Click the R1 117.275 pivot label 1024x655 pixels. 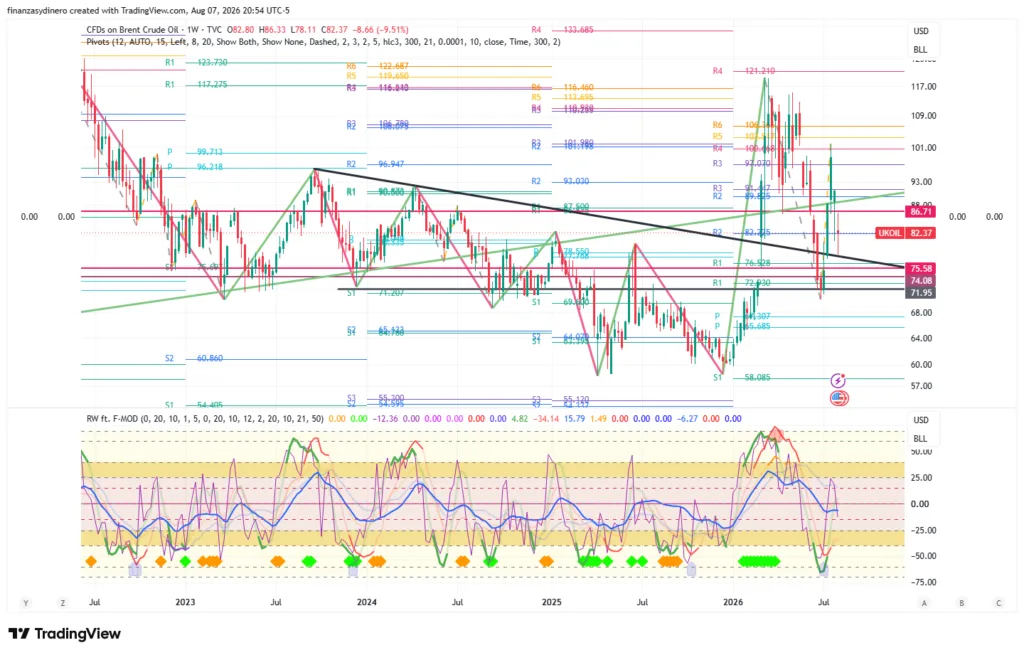click(x=196, y=84)
